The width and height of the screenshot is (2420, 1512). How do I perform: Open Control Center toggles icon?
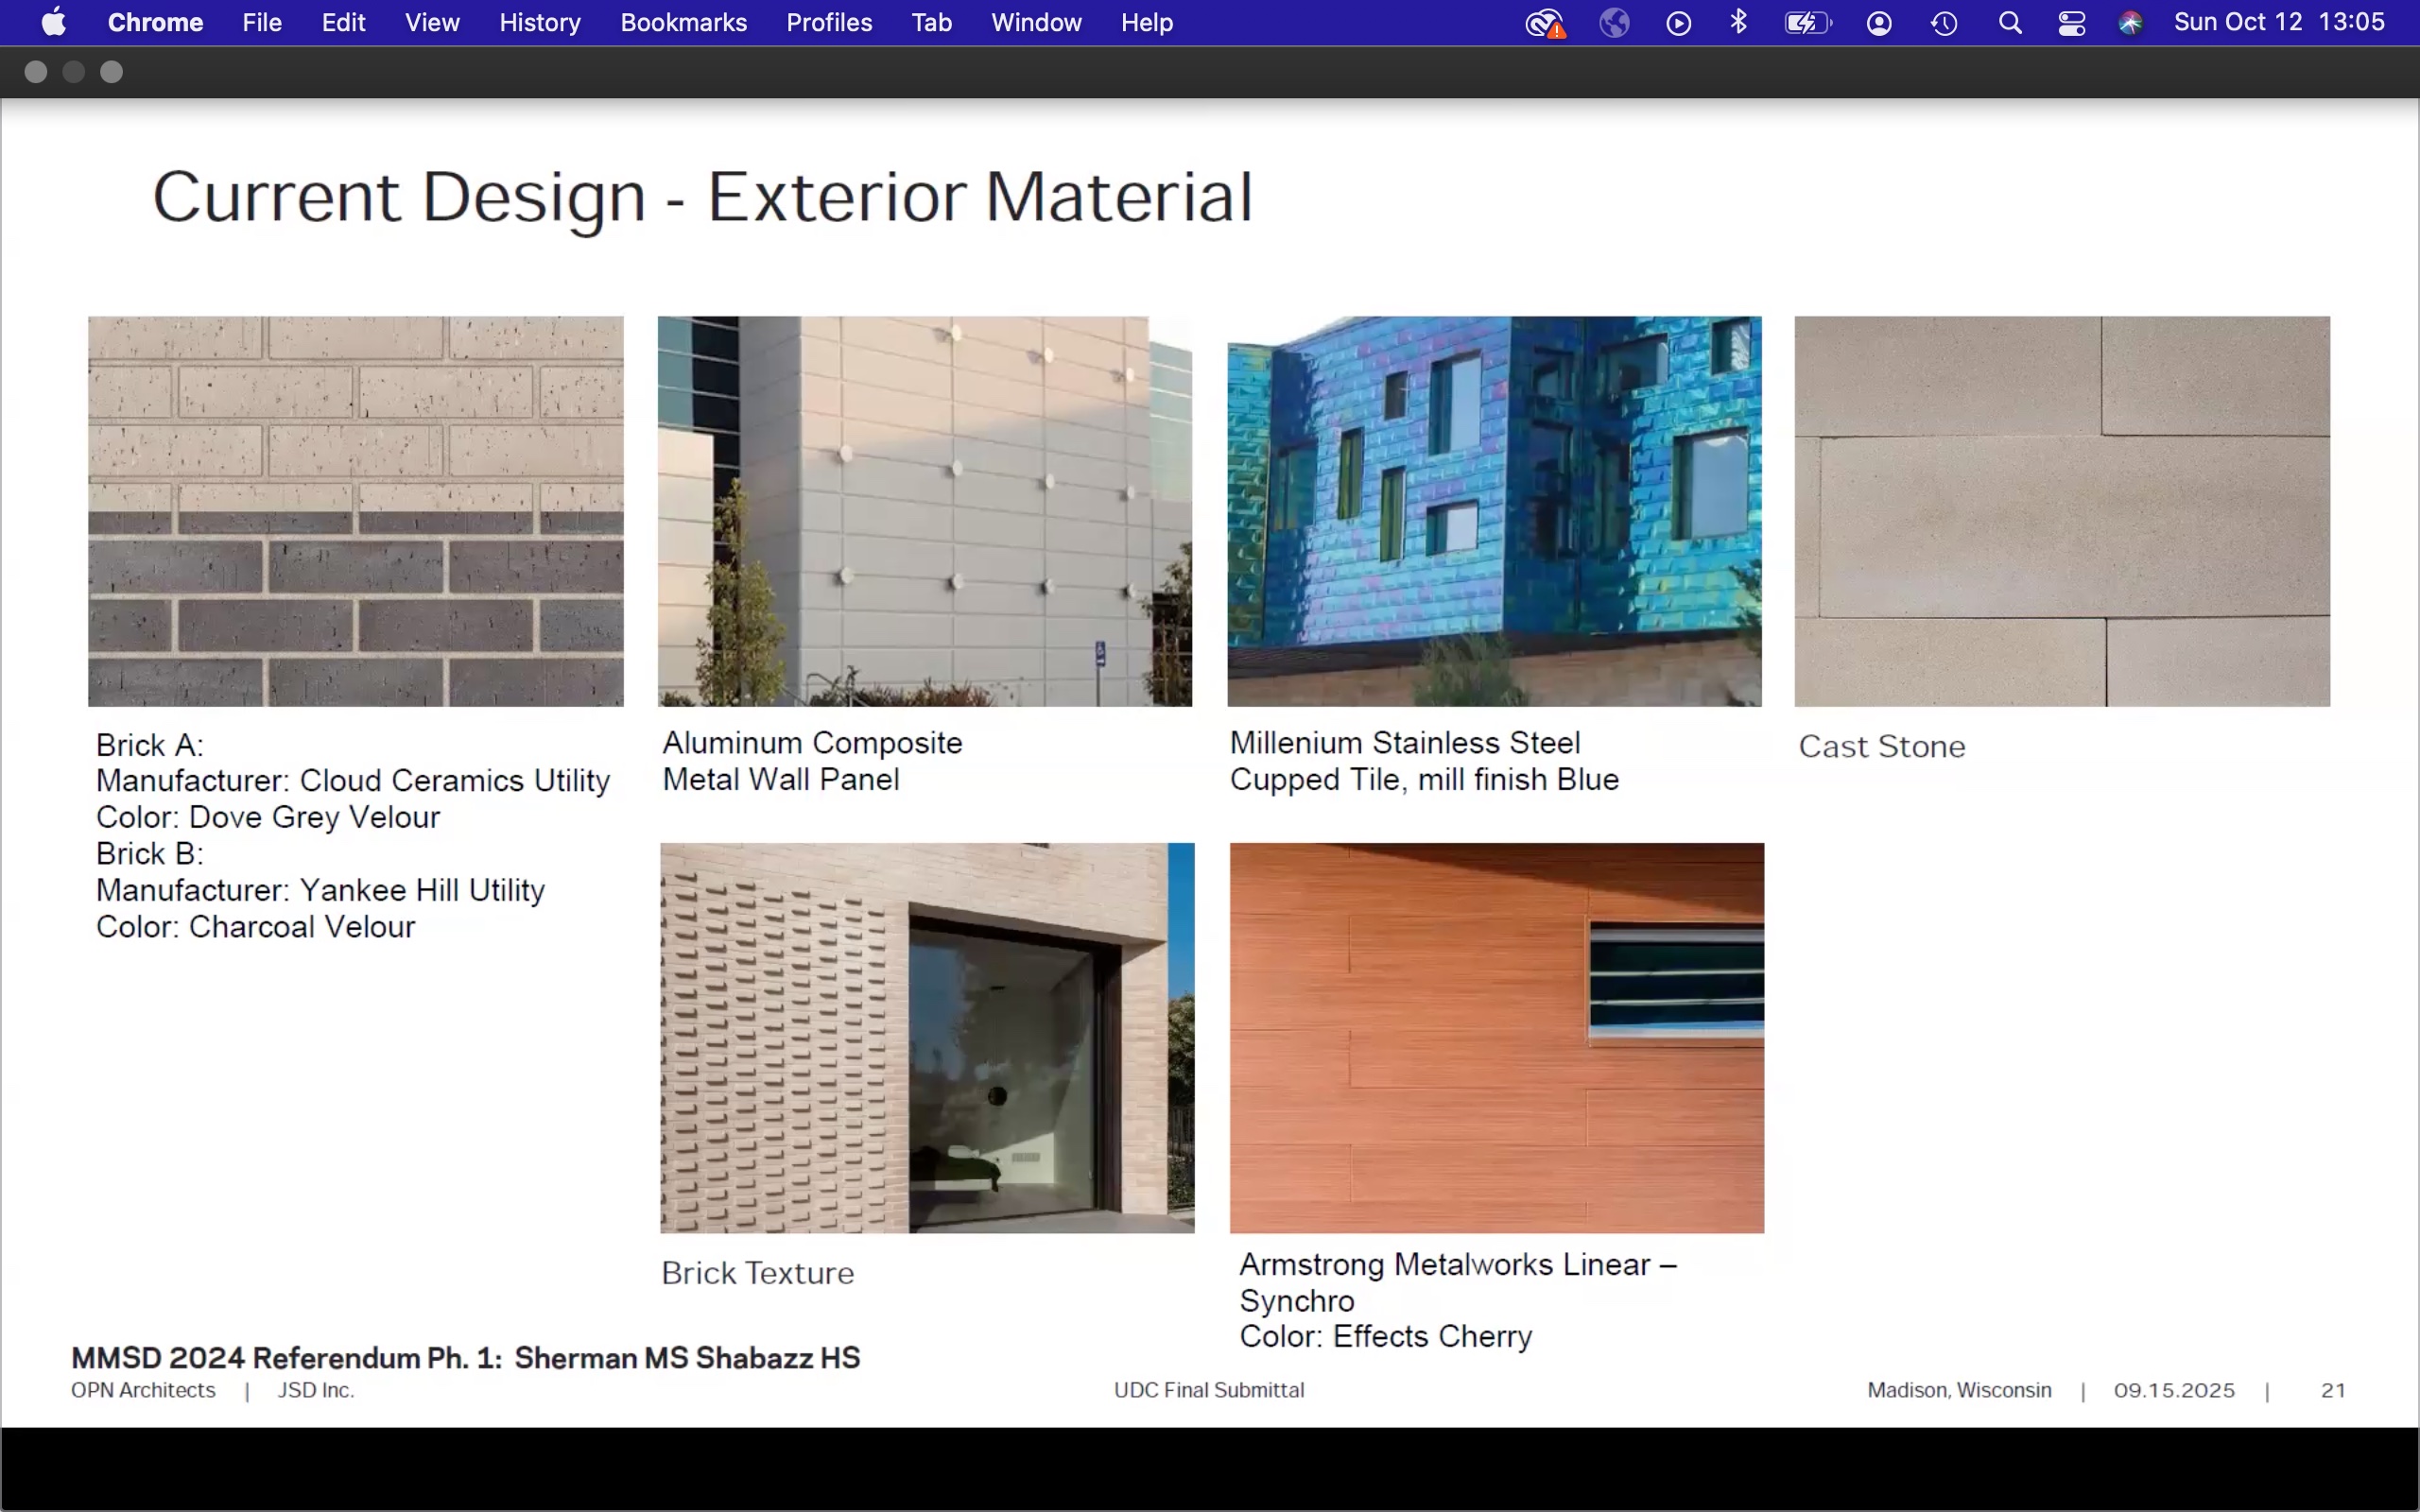click(x=2072, y=23)
